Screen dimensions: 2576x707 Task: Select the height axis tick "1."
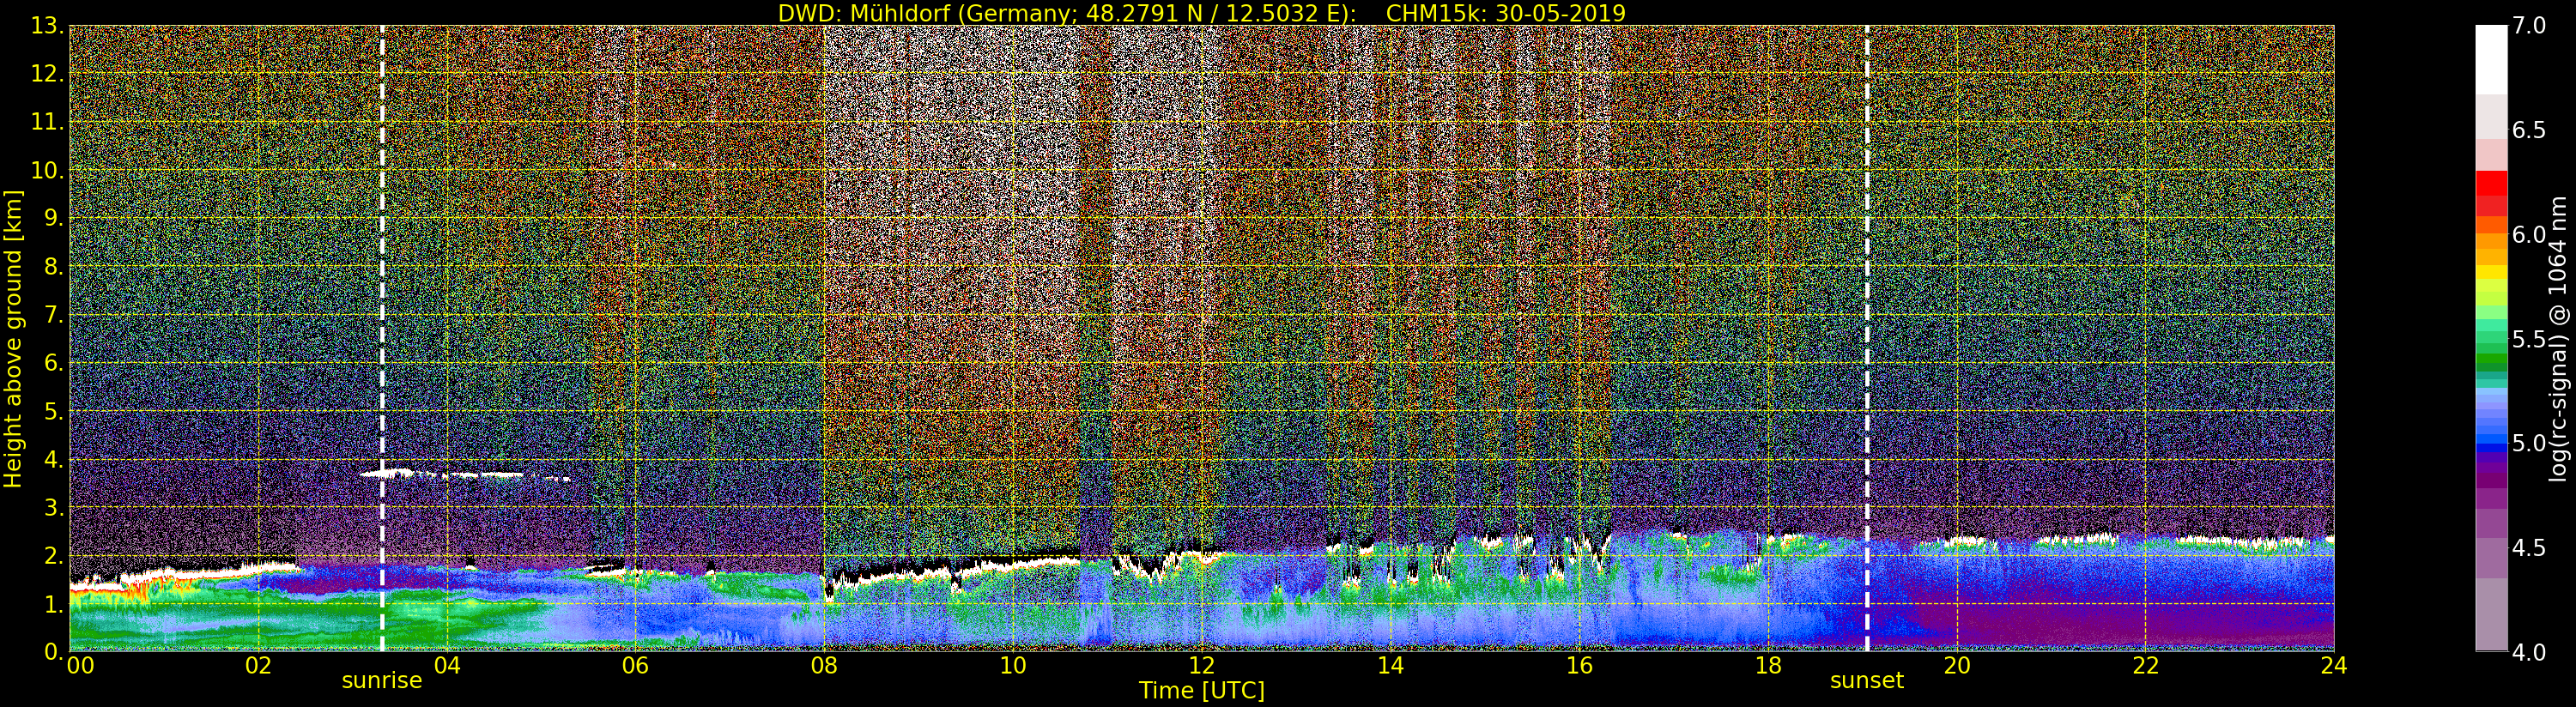click(x=53, y=603)
